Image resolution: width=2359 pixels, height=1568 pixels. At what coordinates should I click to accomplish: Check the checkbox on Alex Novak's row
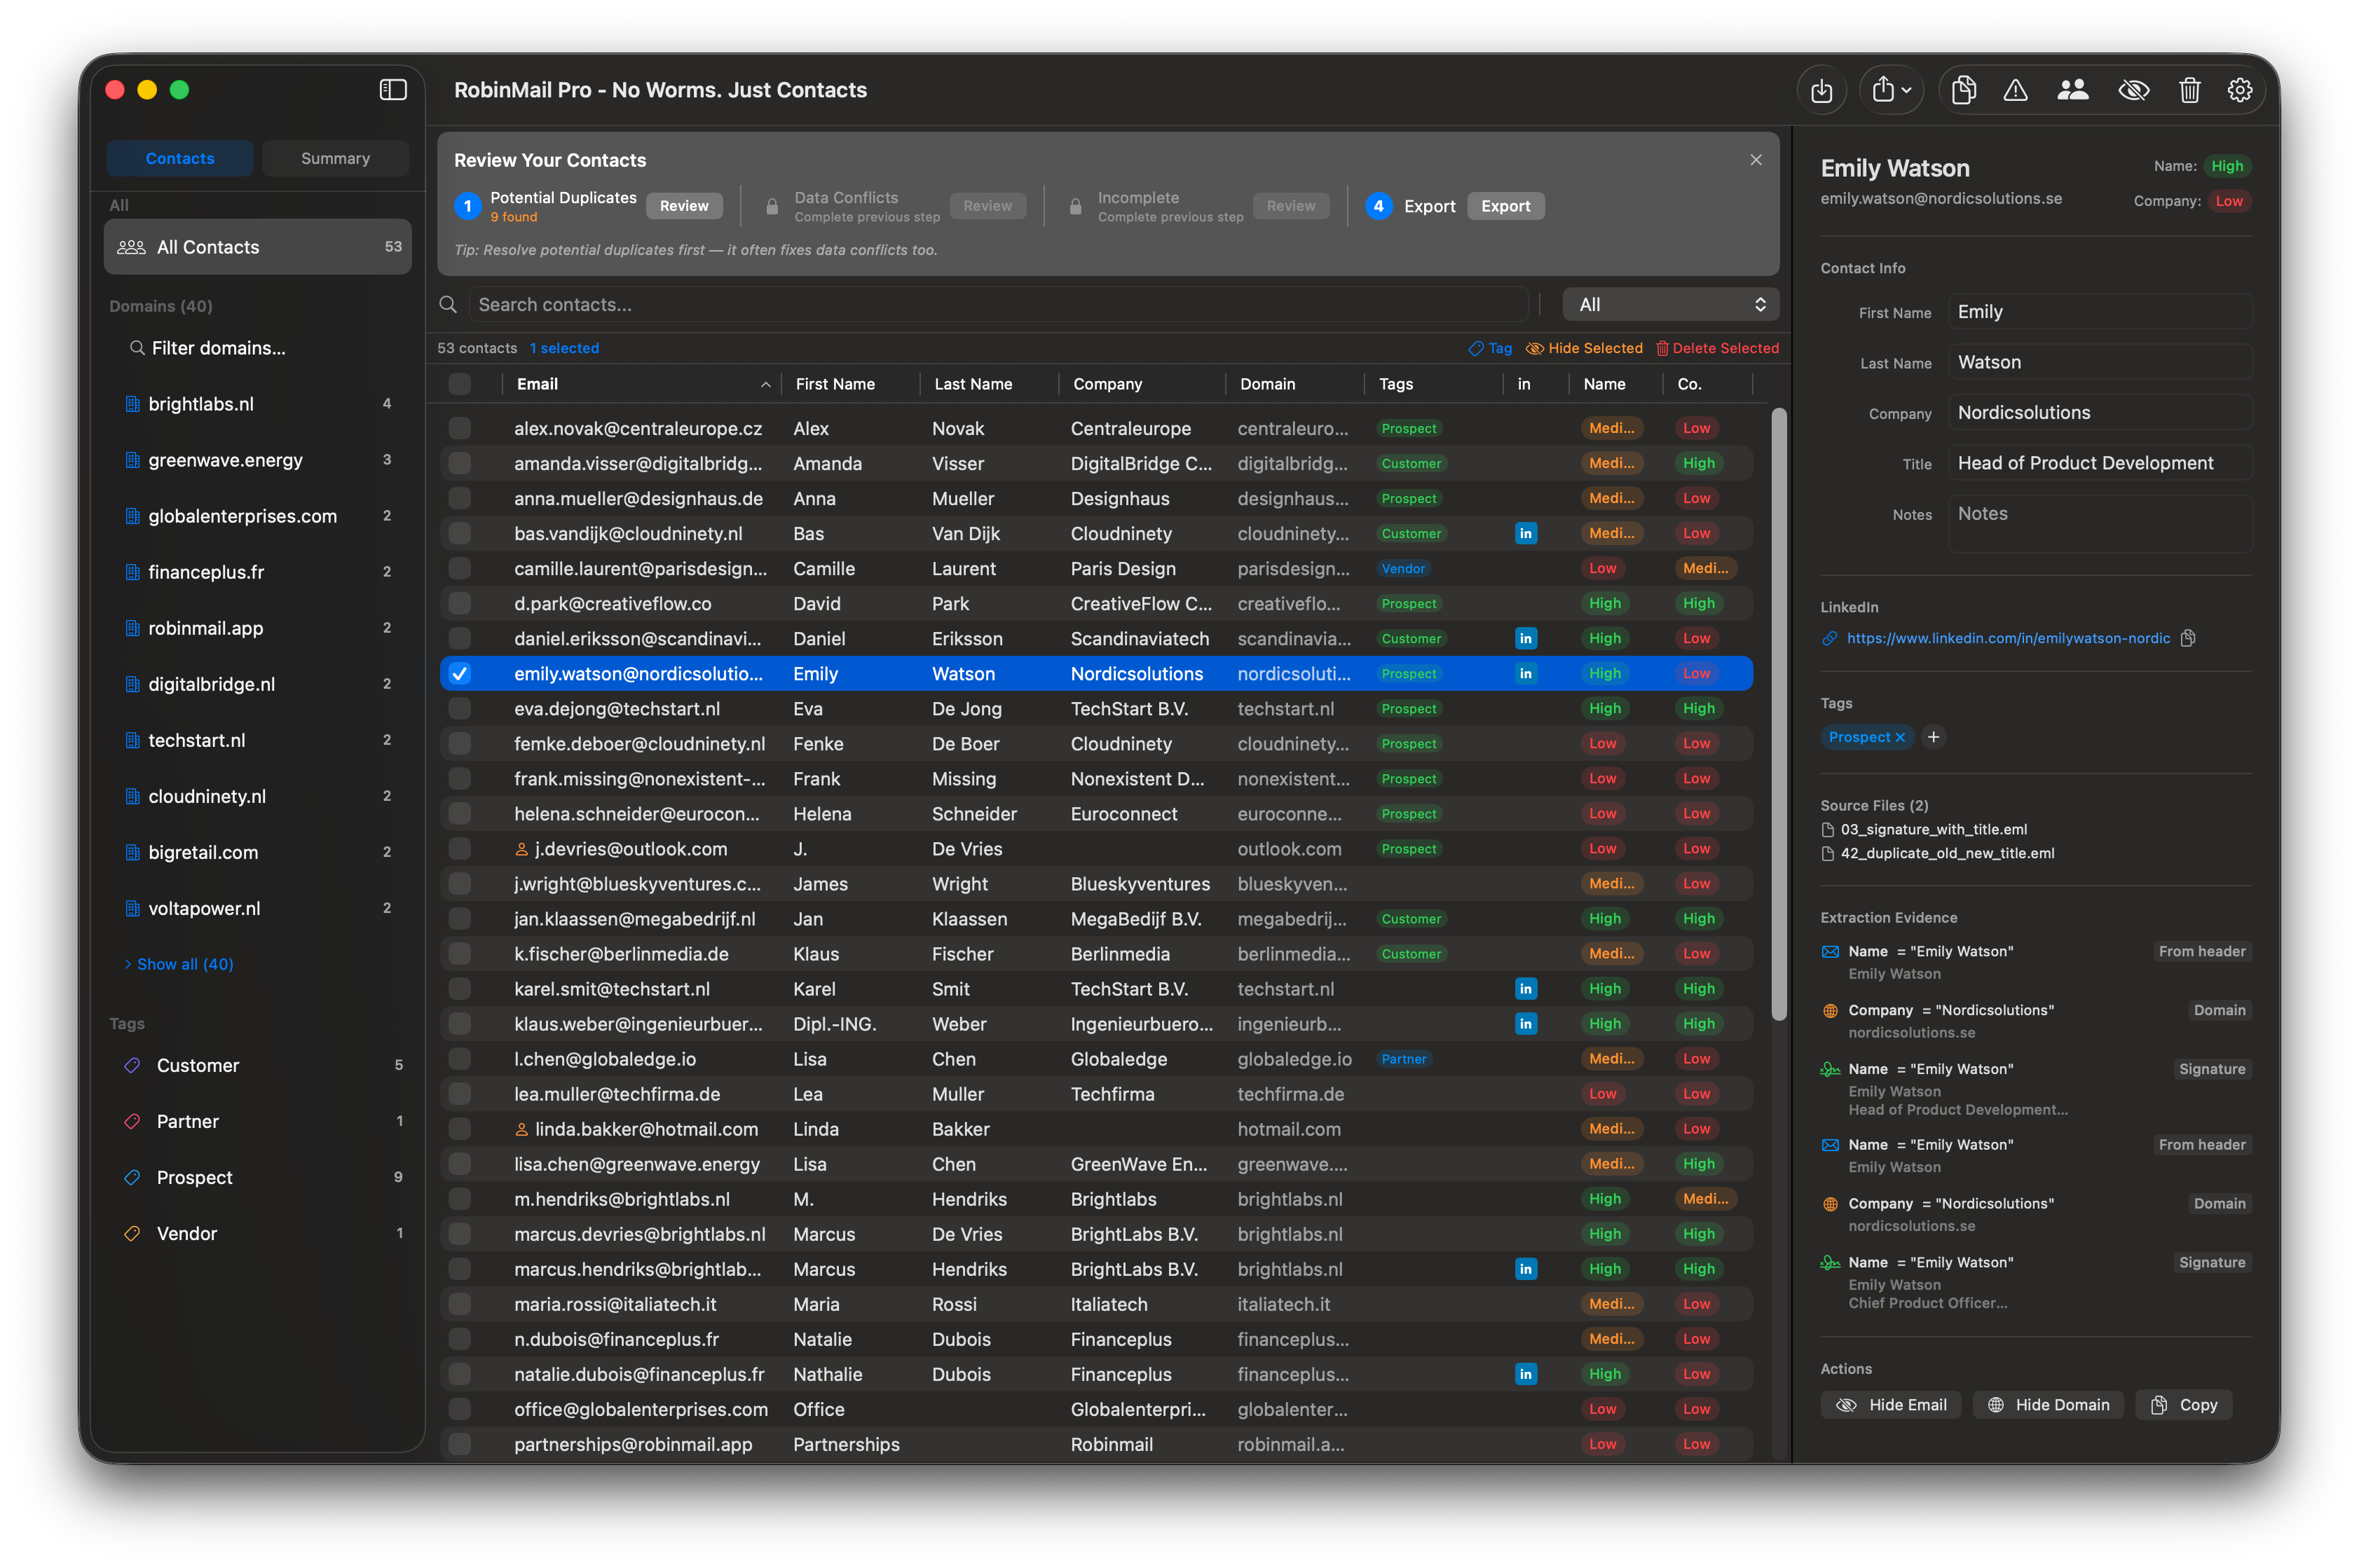[460, 428]
